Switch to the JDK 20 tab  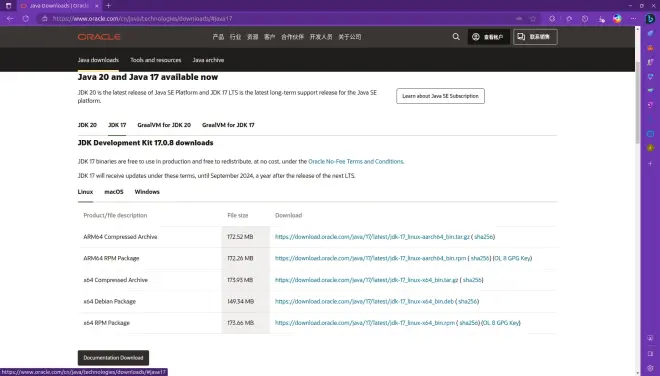87,125
